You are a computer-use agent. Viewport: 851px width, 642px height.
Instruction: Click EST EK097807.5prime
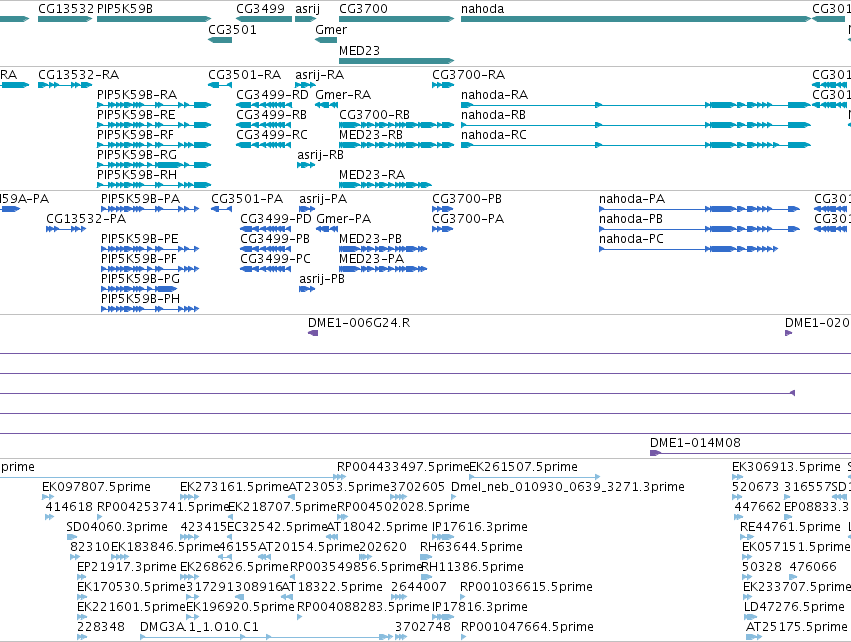pos(96,487)
